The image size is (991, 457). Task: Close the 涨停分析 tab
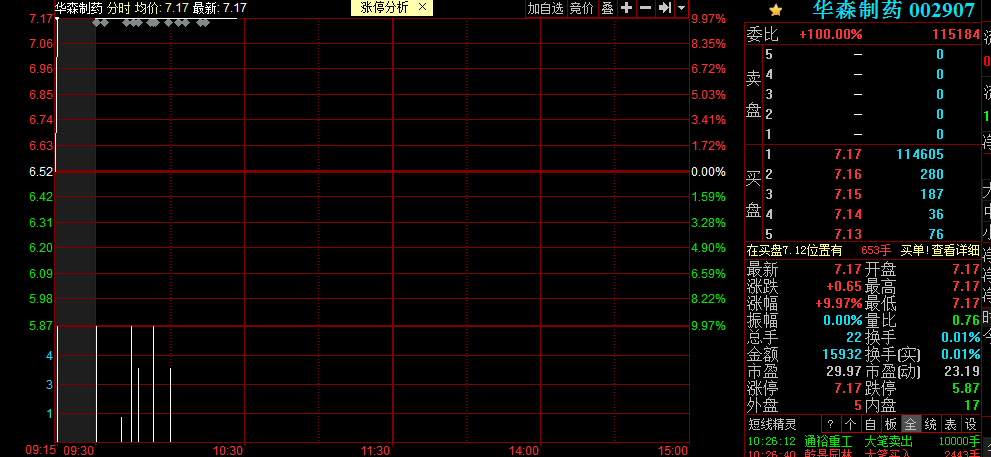click(x=423, y=8)
